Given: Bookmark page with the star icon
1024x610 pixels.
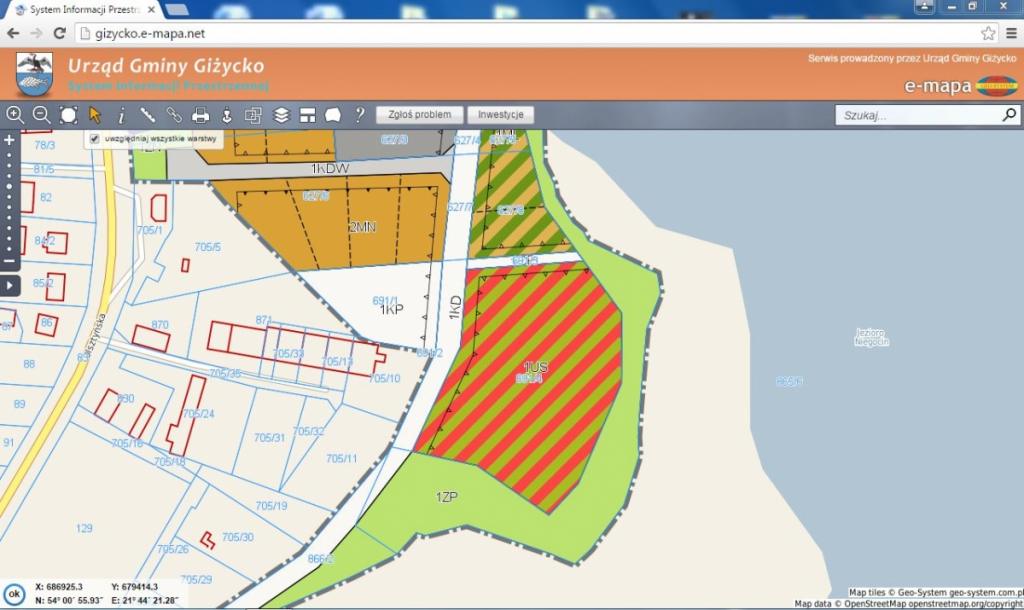Looking at the screenshot, I should coord(988,33).
